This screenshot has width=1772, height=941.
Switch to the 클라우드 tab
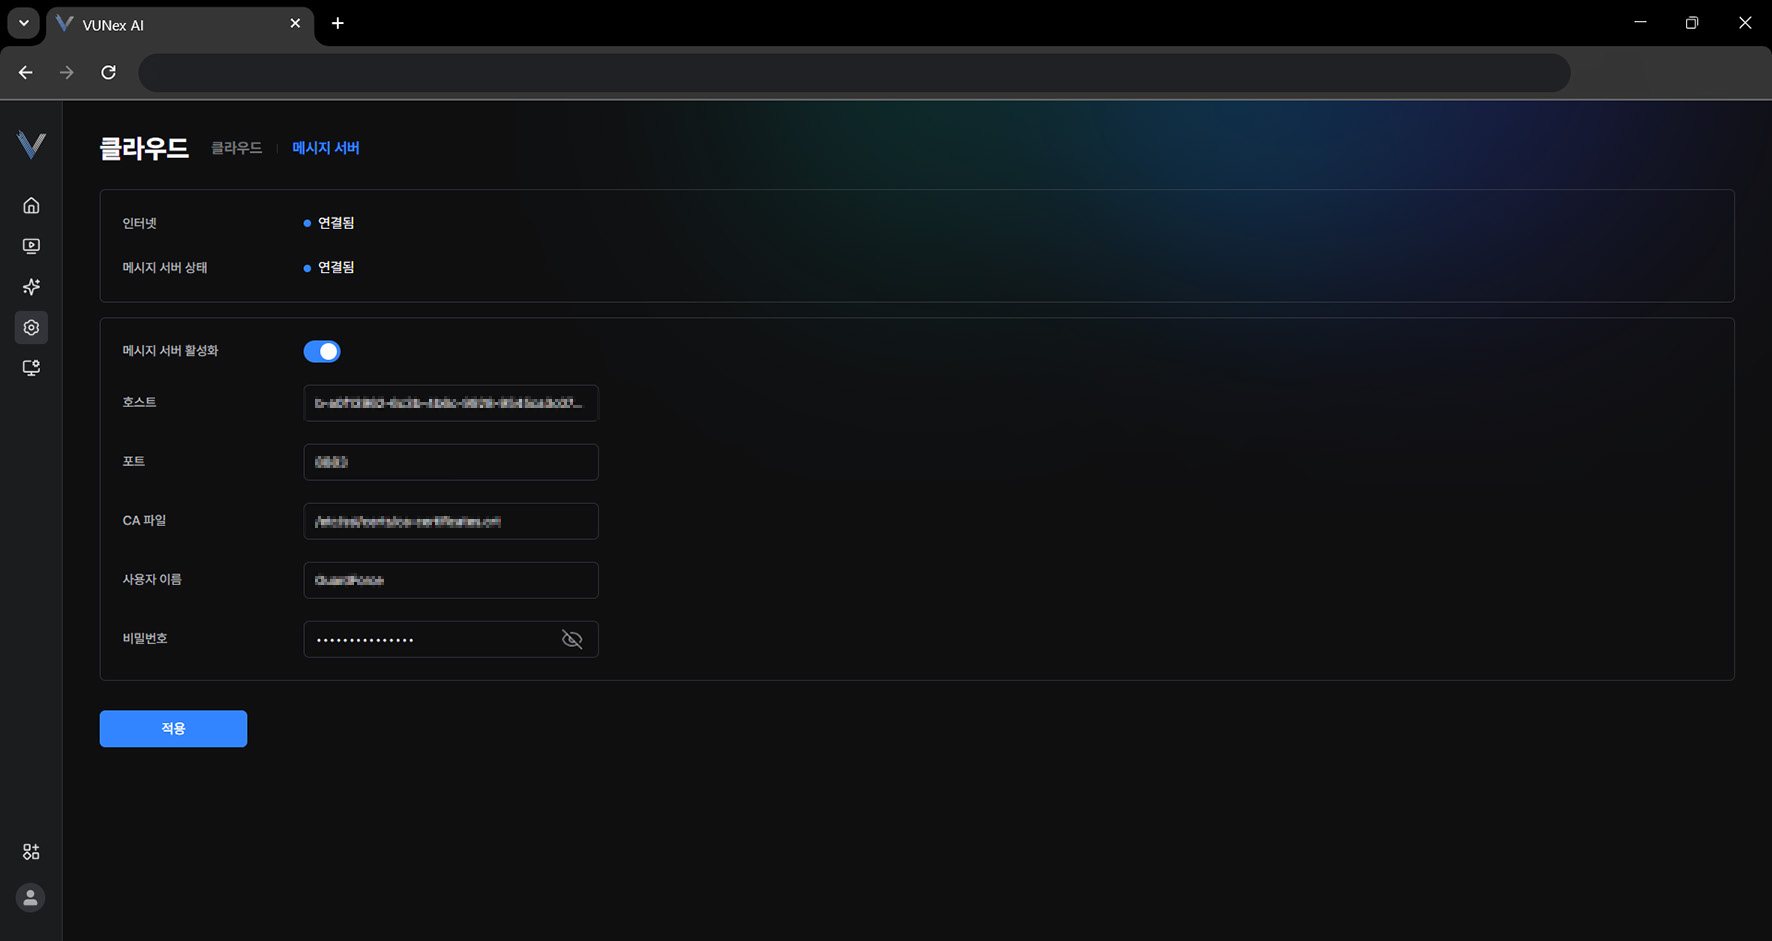(236, 148)
